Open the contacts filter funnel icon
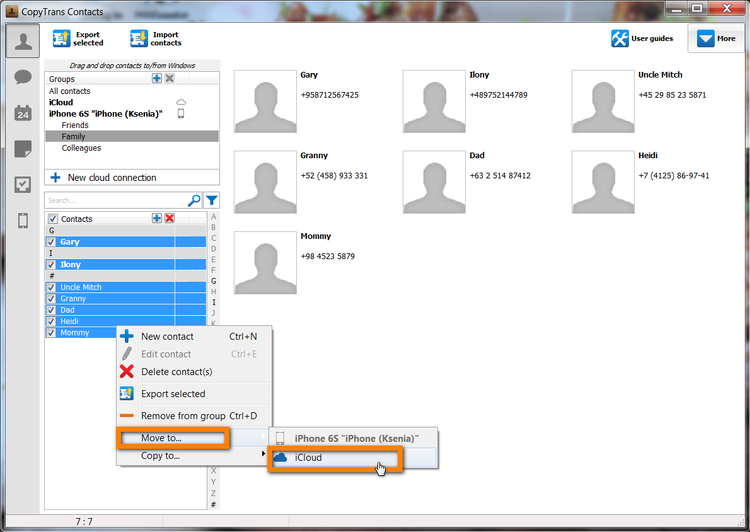The height and width of the screenshot is (532, 750). point(211,200)
